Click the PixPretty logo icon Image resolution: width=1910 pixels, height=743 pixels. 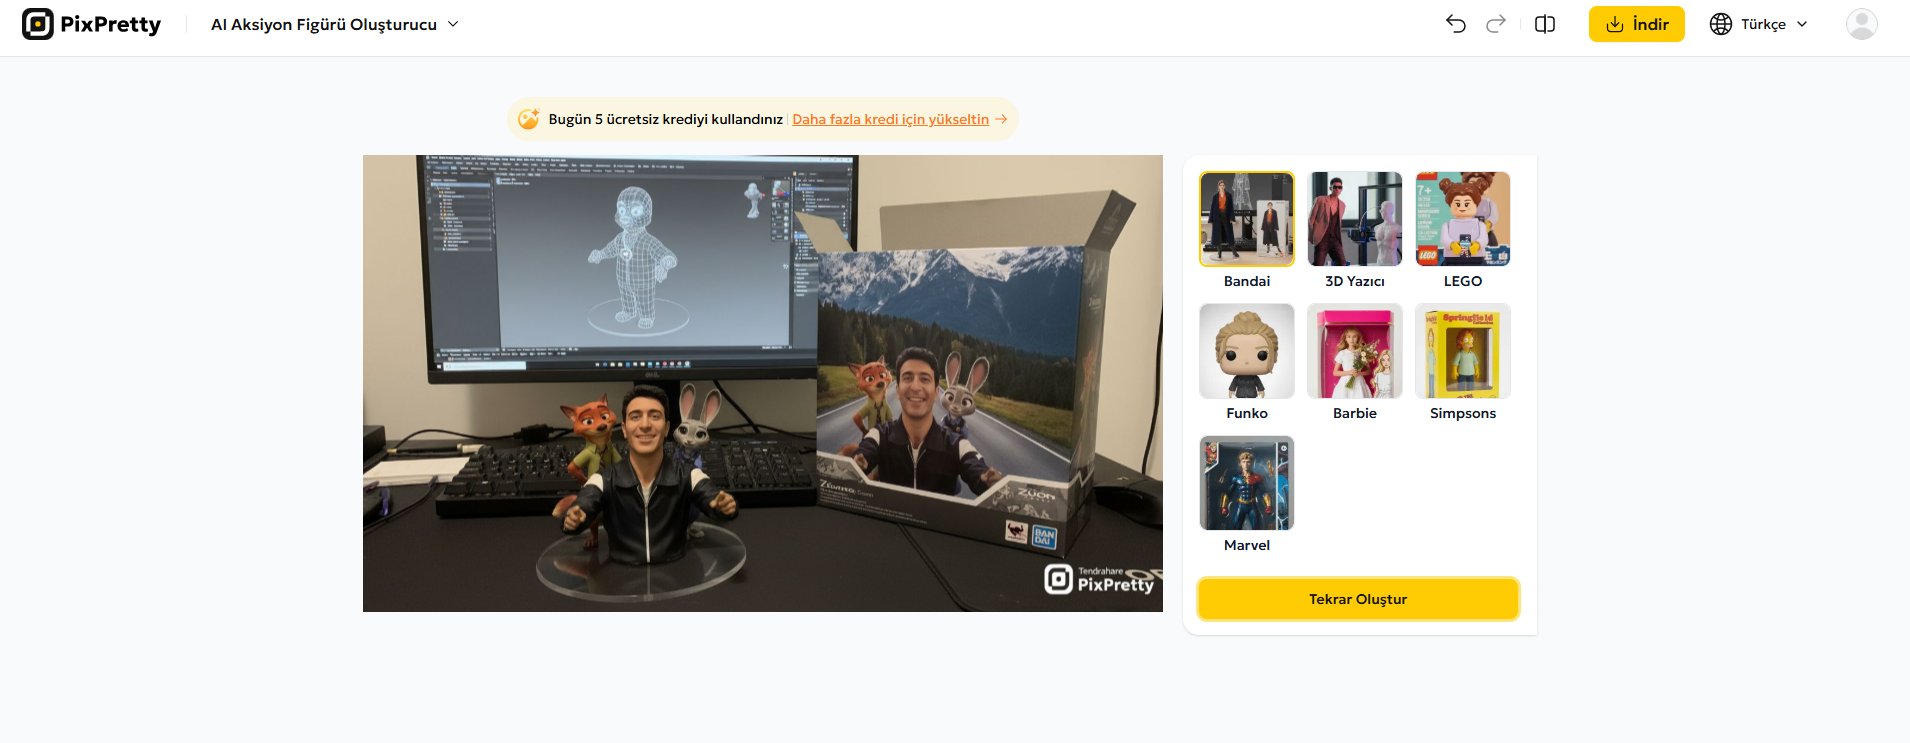click(38, 24)
